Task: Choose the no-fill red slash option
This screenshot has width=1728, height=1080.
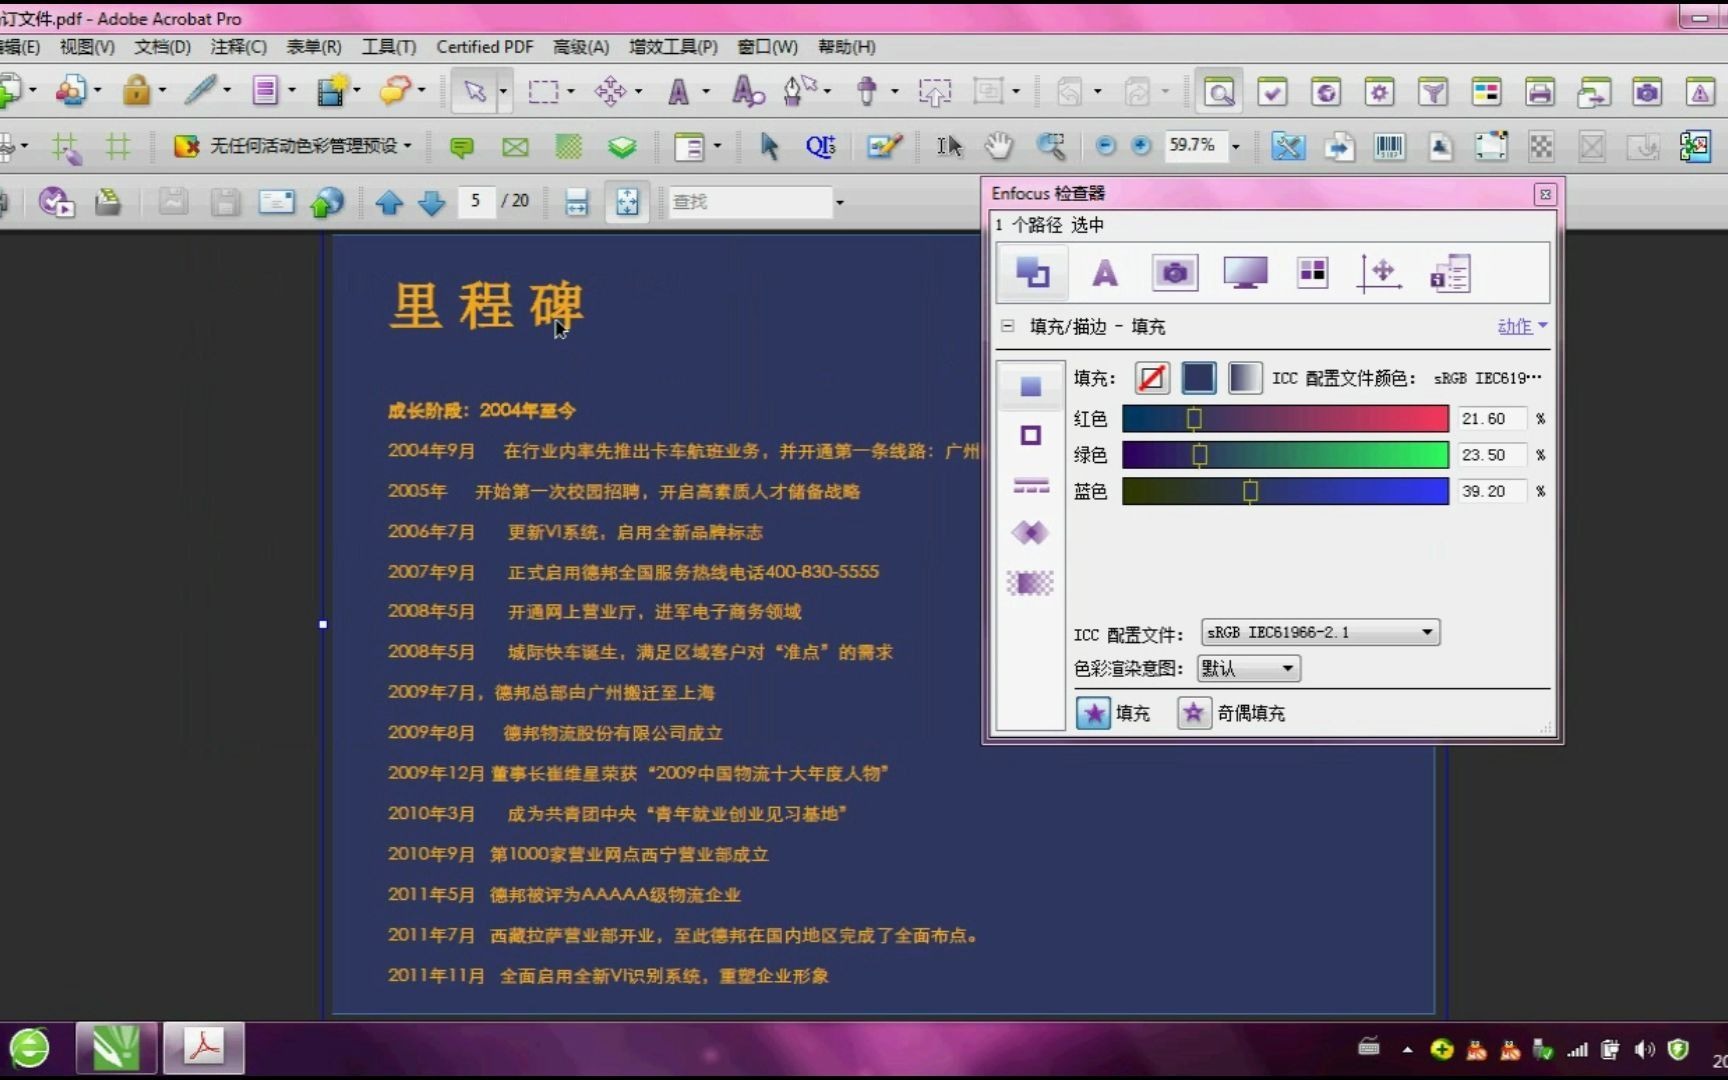Action: pyautogui.click(x=1152, y=378)
